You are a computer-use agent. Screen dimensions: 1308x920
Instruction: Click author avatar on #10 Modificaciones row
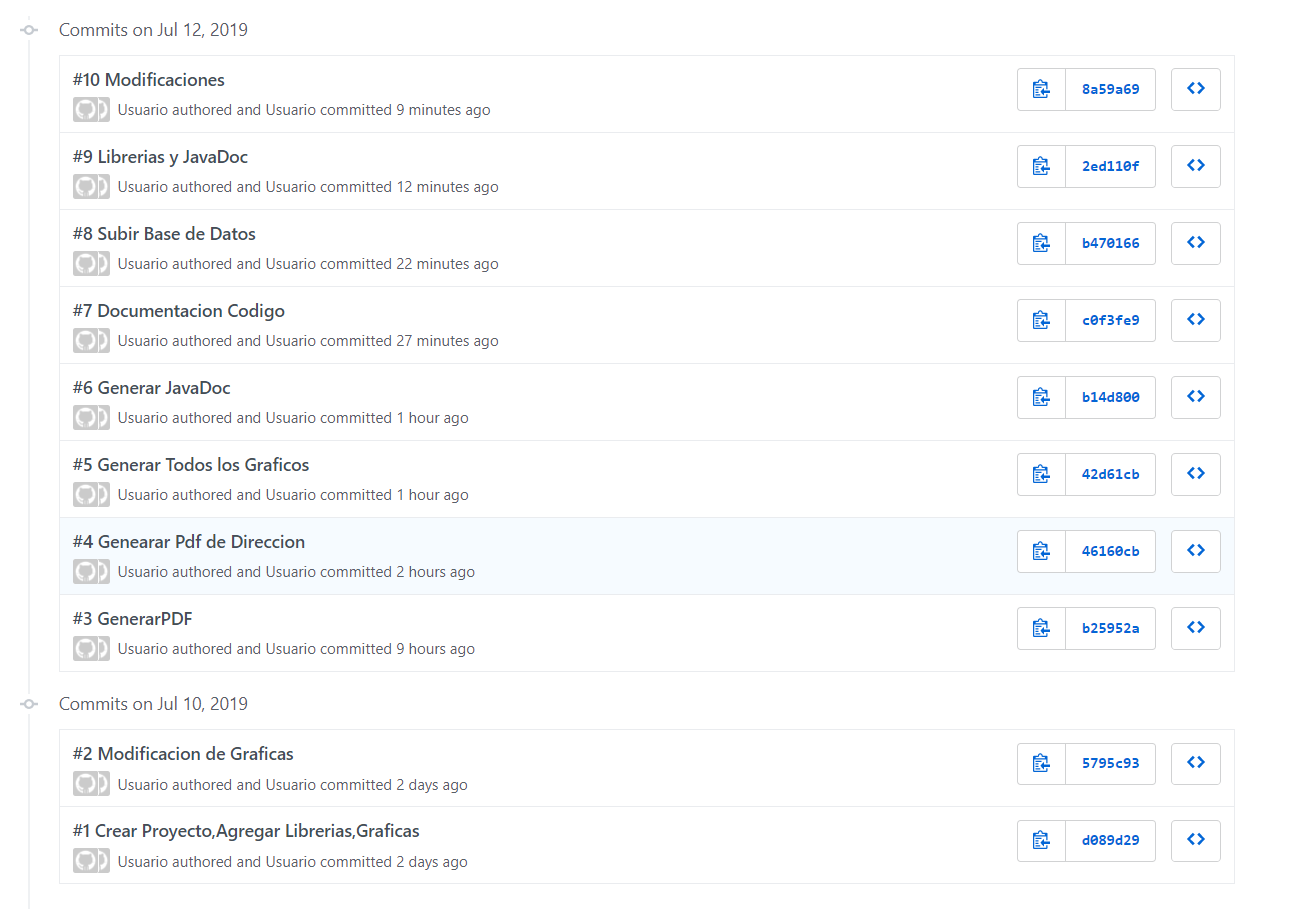click(85, 110)
